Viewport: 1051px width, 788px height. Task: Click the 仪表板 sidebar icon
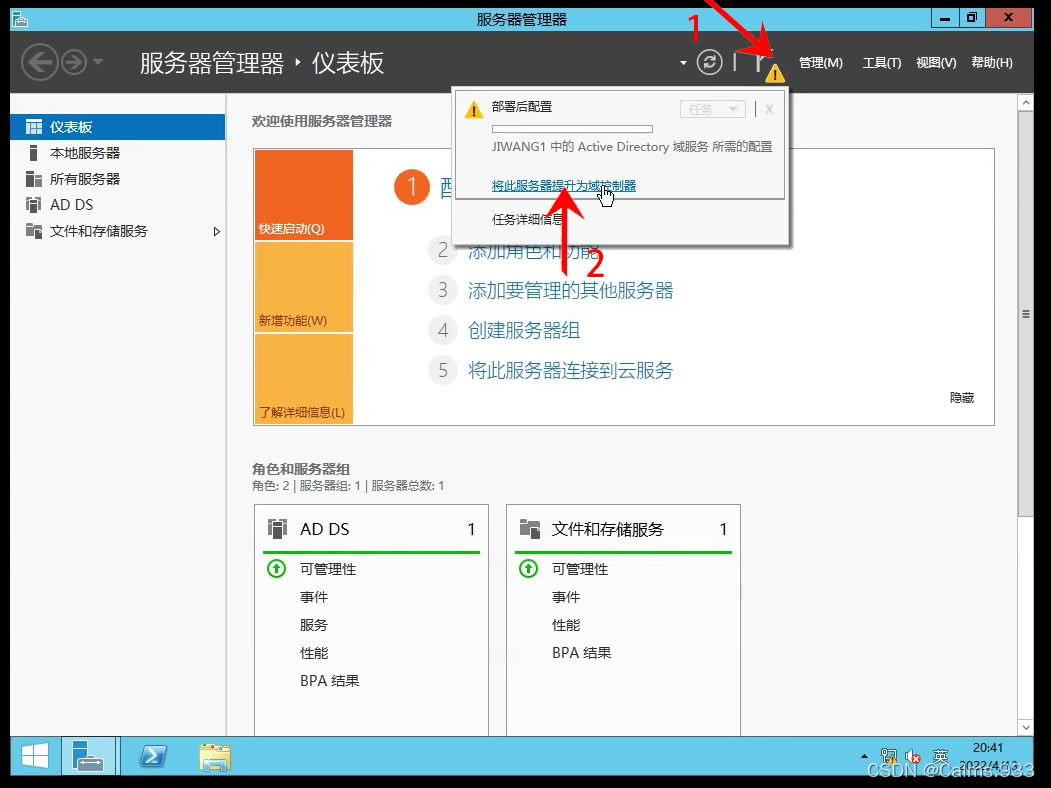34,127
